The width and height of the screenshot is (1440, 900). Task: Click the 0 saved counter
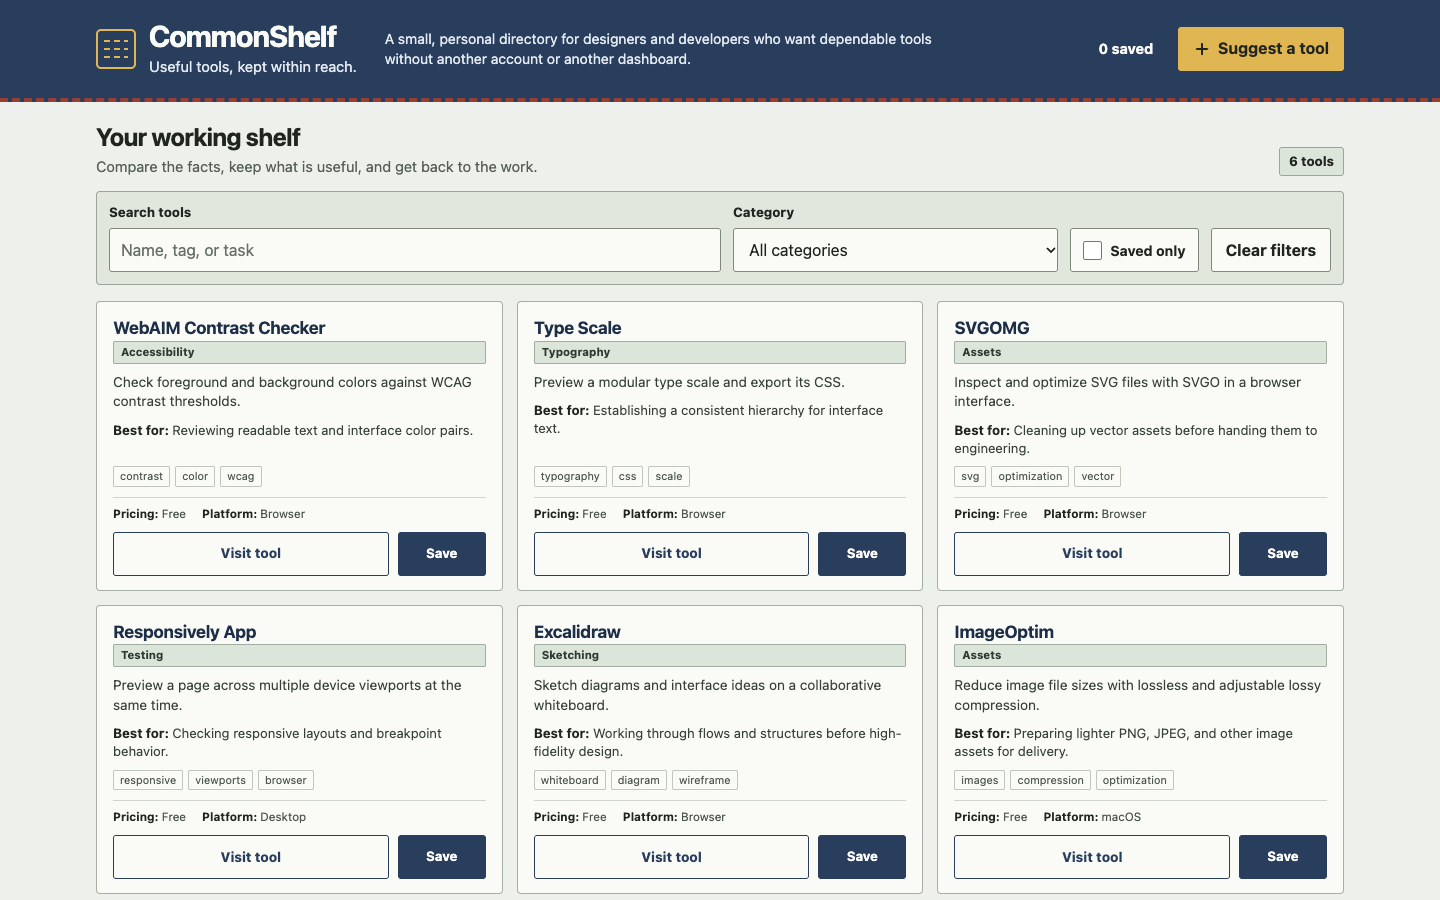point(1126,49)
